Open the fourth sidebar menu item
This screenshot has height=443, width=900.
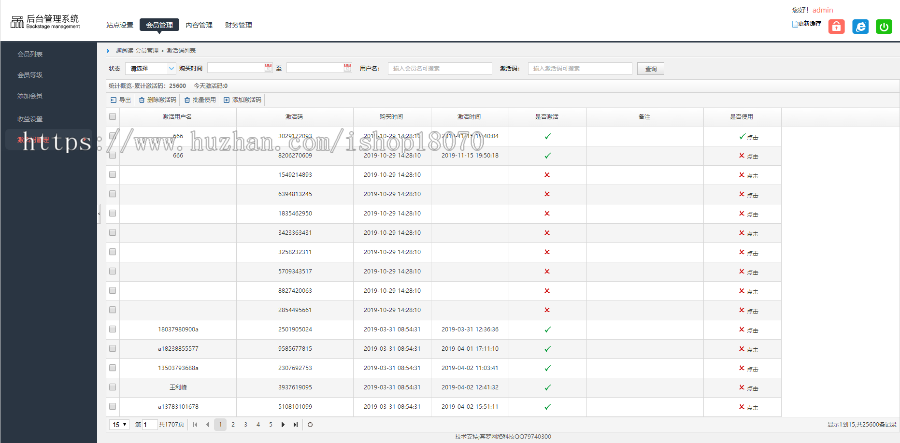point(30,119)
